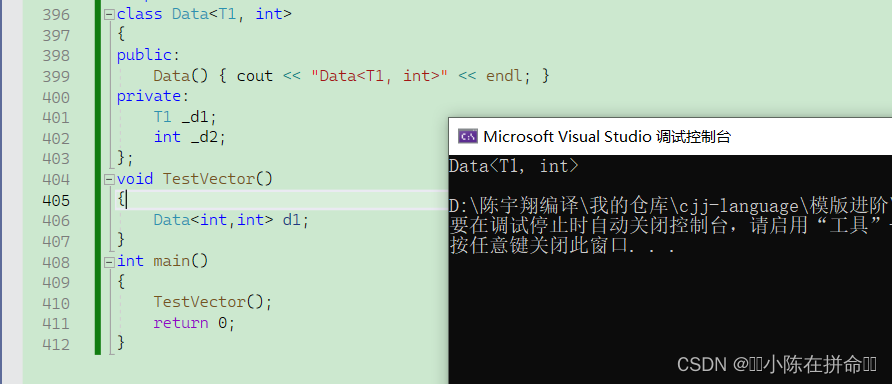Click console line '按任意键关闭此窗口. . .'
This screenshot has width=892, height=384.
point(563,246)
